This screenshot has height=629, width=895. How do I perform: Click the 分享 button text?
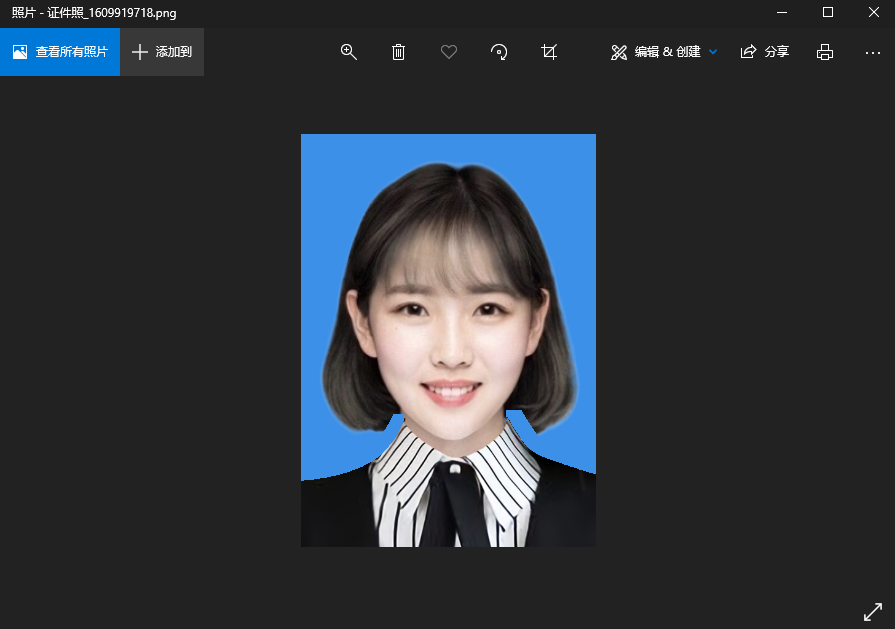[777, 52]
